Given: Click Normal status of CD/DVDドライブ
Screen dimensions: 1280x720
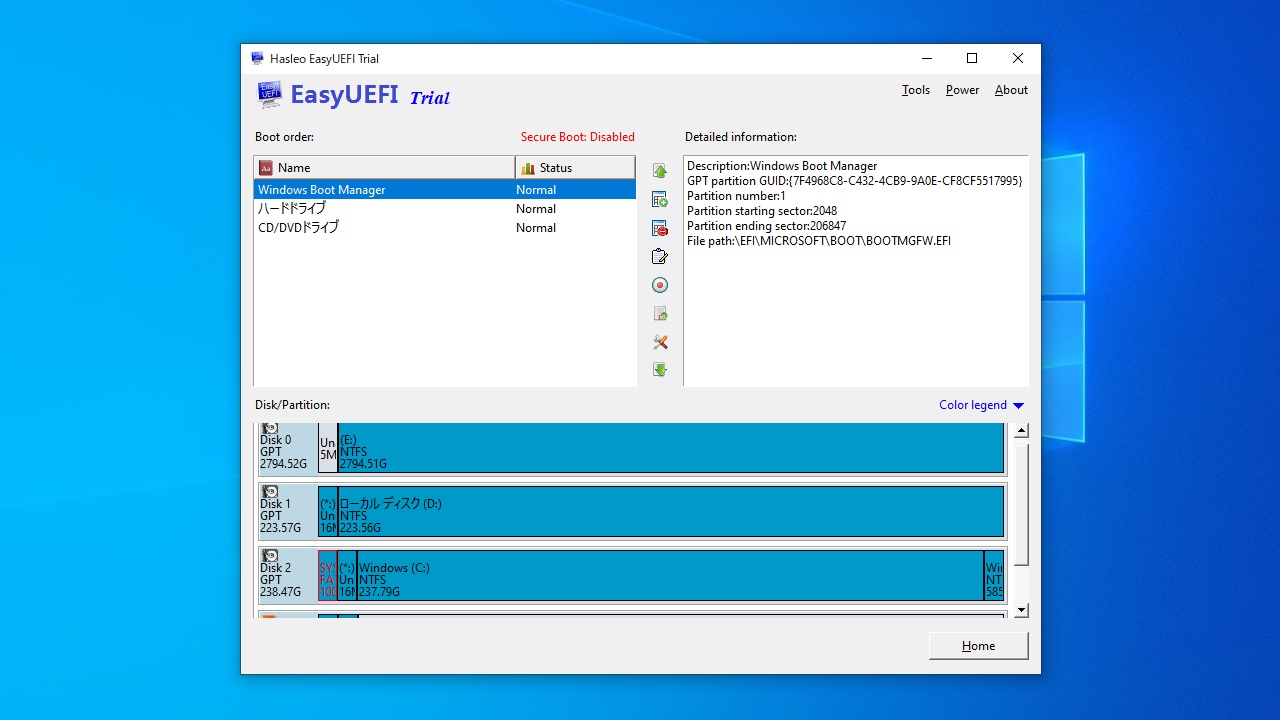Looking at the screenshot, I should tap(536, 228).
